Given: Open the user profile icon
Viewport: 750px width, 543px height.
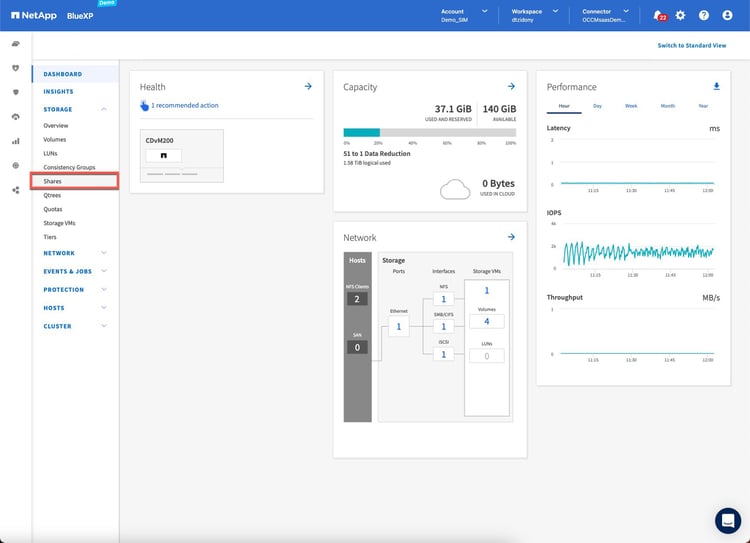Looking at the screenshot, I should tap(727, 15).
